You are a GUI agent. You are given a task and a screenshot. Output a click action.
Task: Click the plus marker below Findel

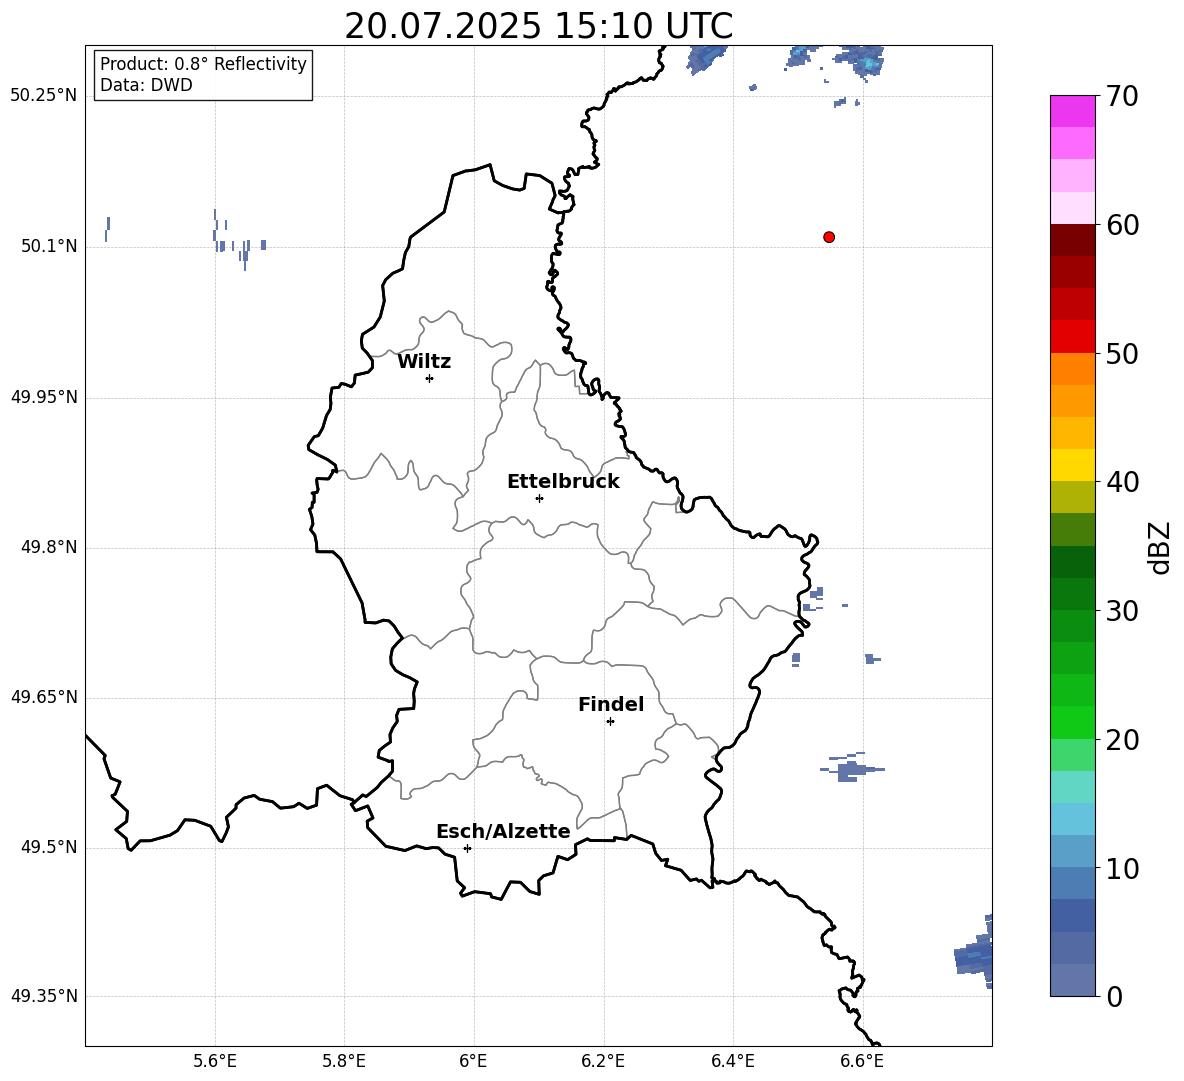pos(611,722)
